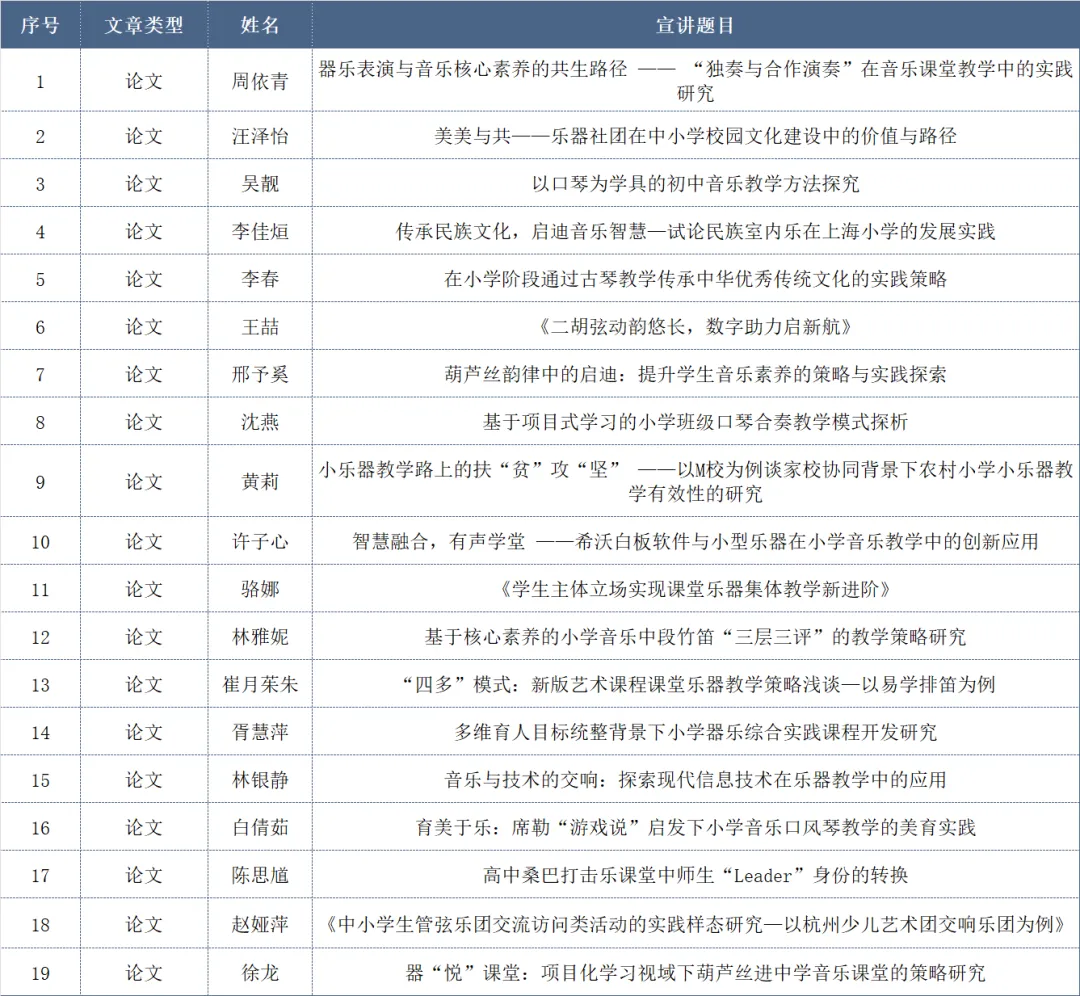1080x996 pixels.
Task: Click the title starting 传承民族文化，启迪音乐智慧
Action: tap(695, 231)
